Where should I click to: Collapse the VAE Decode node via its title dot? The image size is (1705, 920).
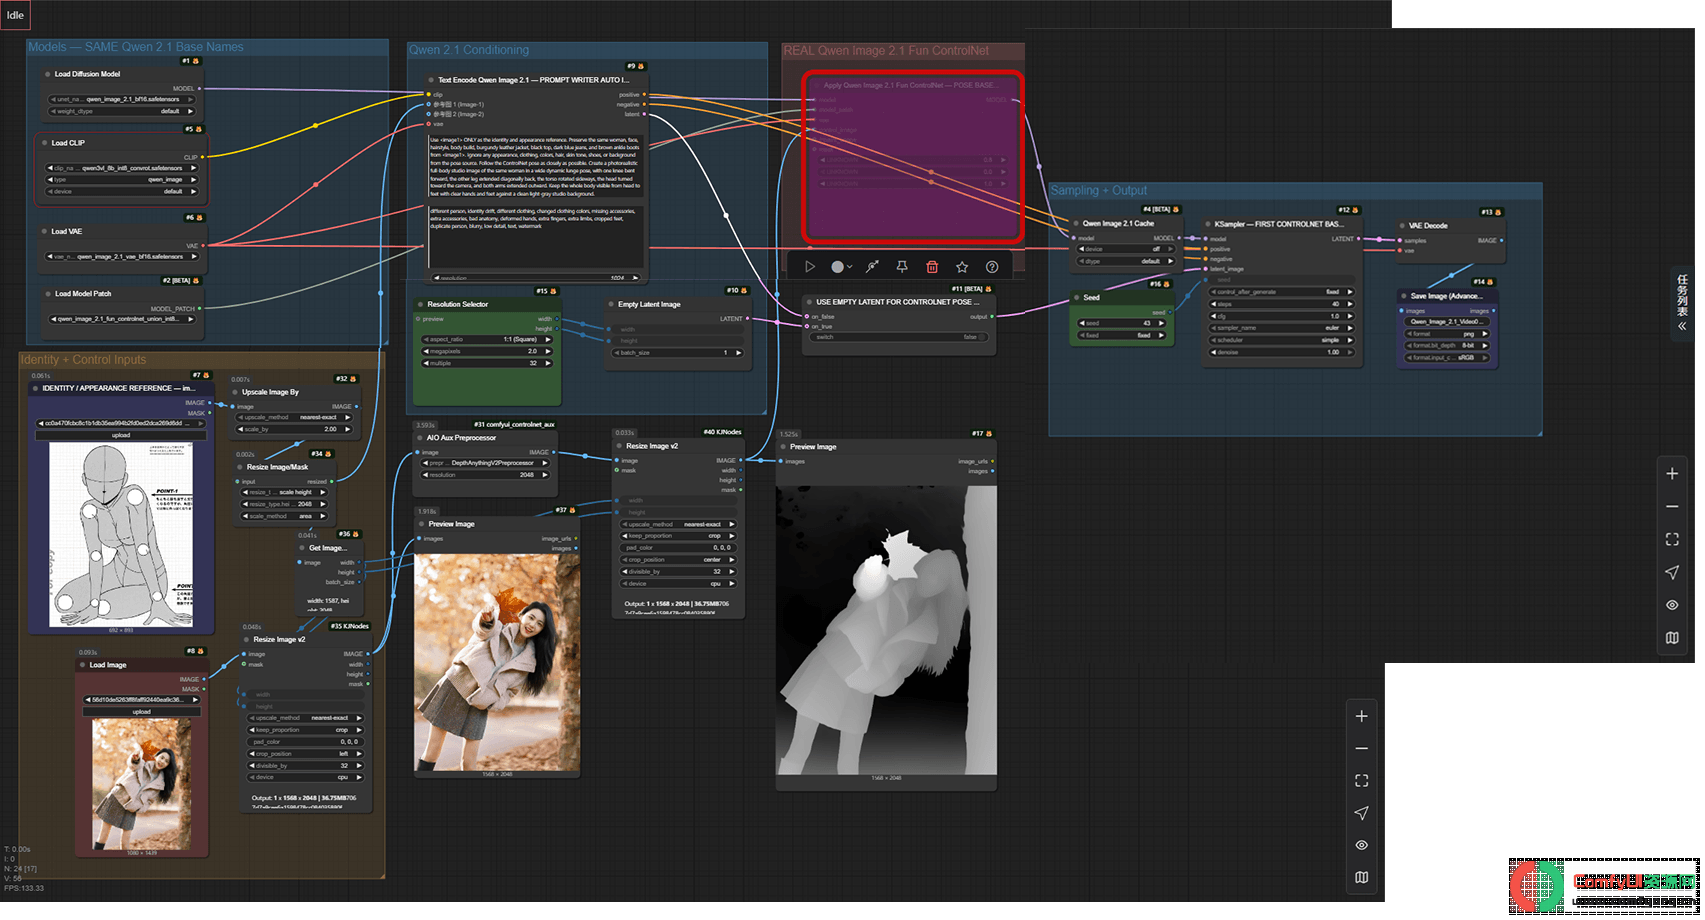[x=1402, y=226]
